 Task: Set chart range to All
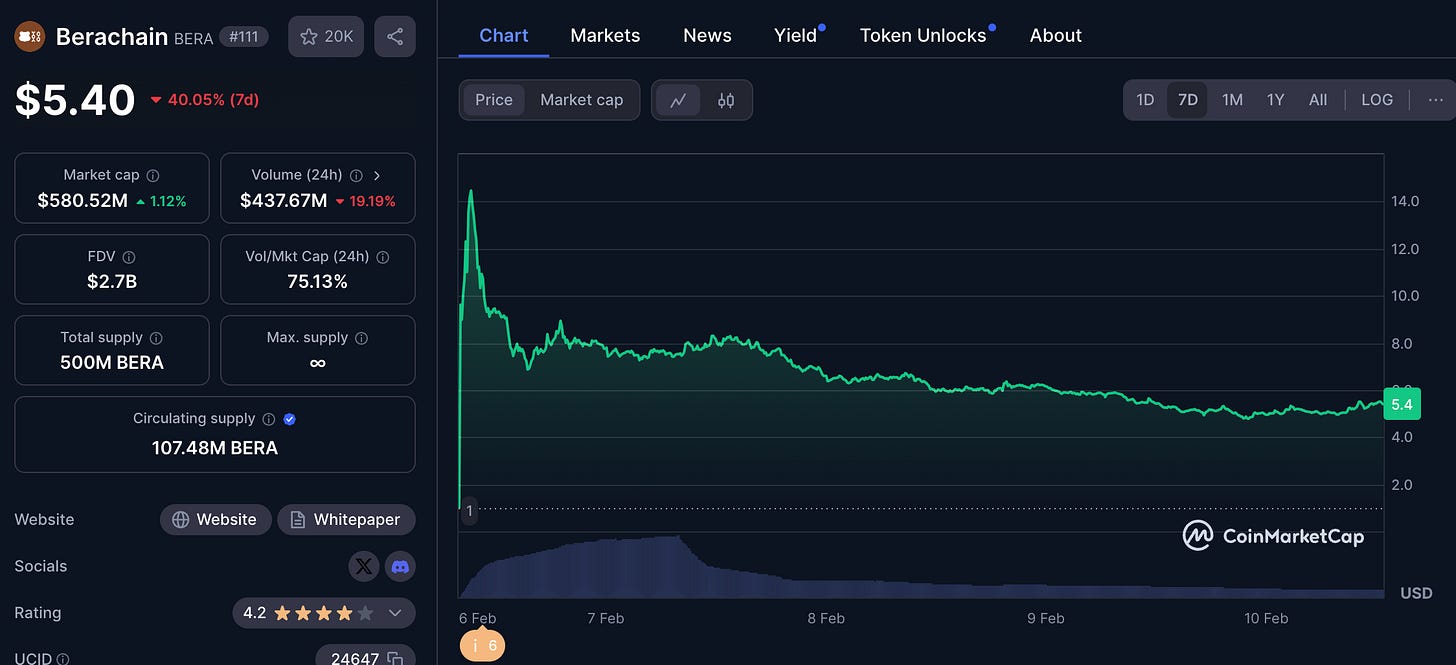1318,100
